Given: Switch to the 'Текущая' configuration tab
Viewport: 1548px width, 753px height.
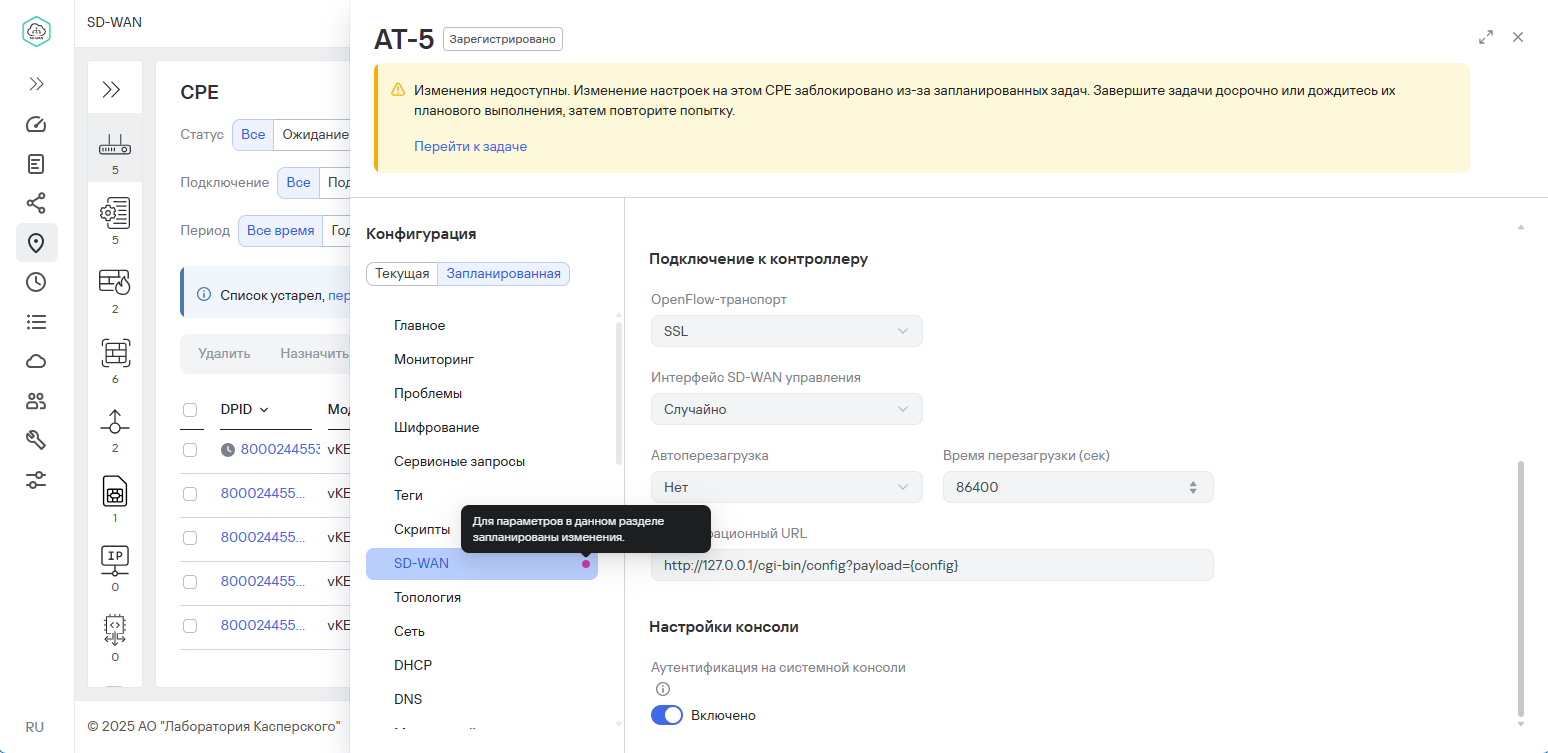Looking at the screenshot, I should pyautogui.click(x=402, y=274).
